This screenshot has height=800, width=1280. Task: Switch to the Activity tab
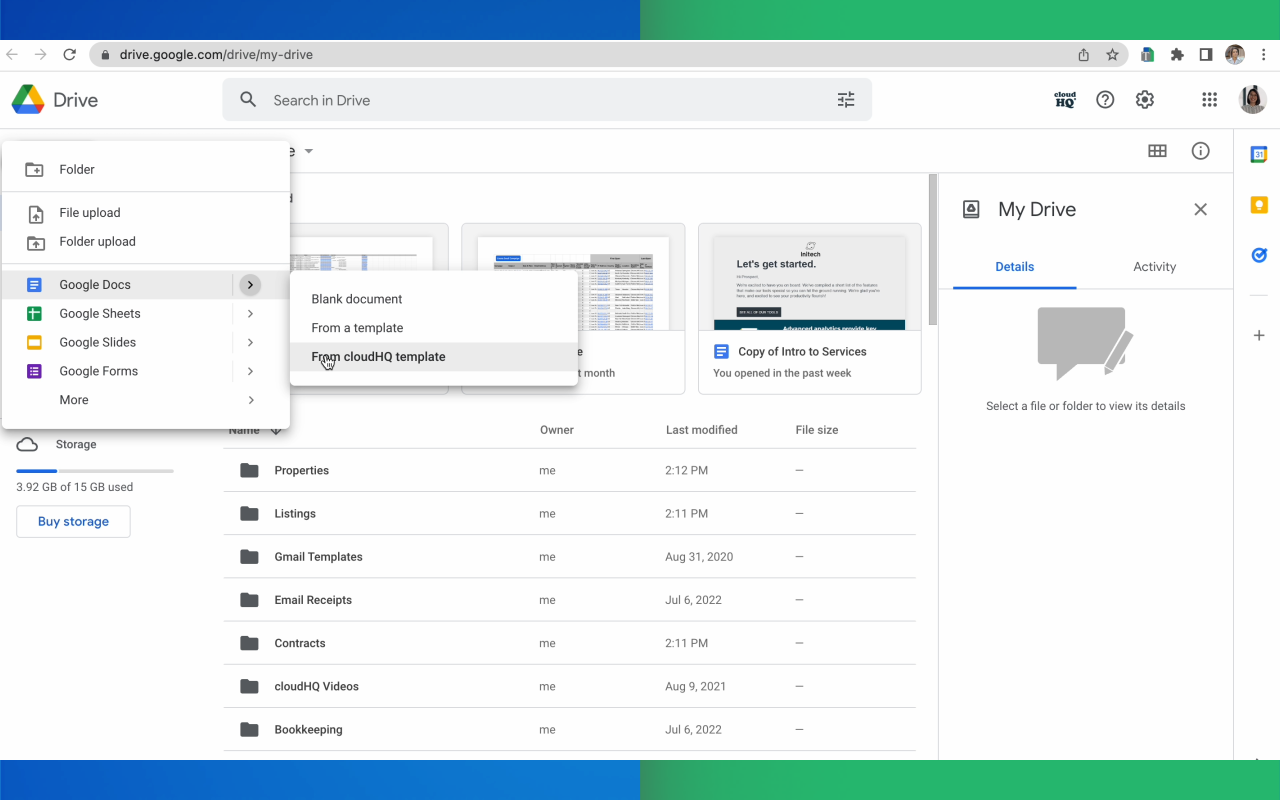click(1154, 266)
